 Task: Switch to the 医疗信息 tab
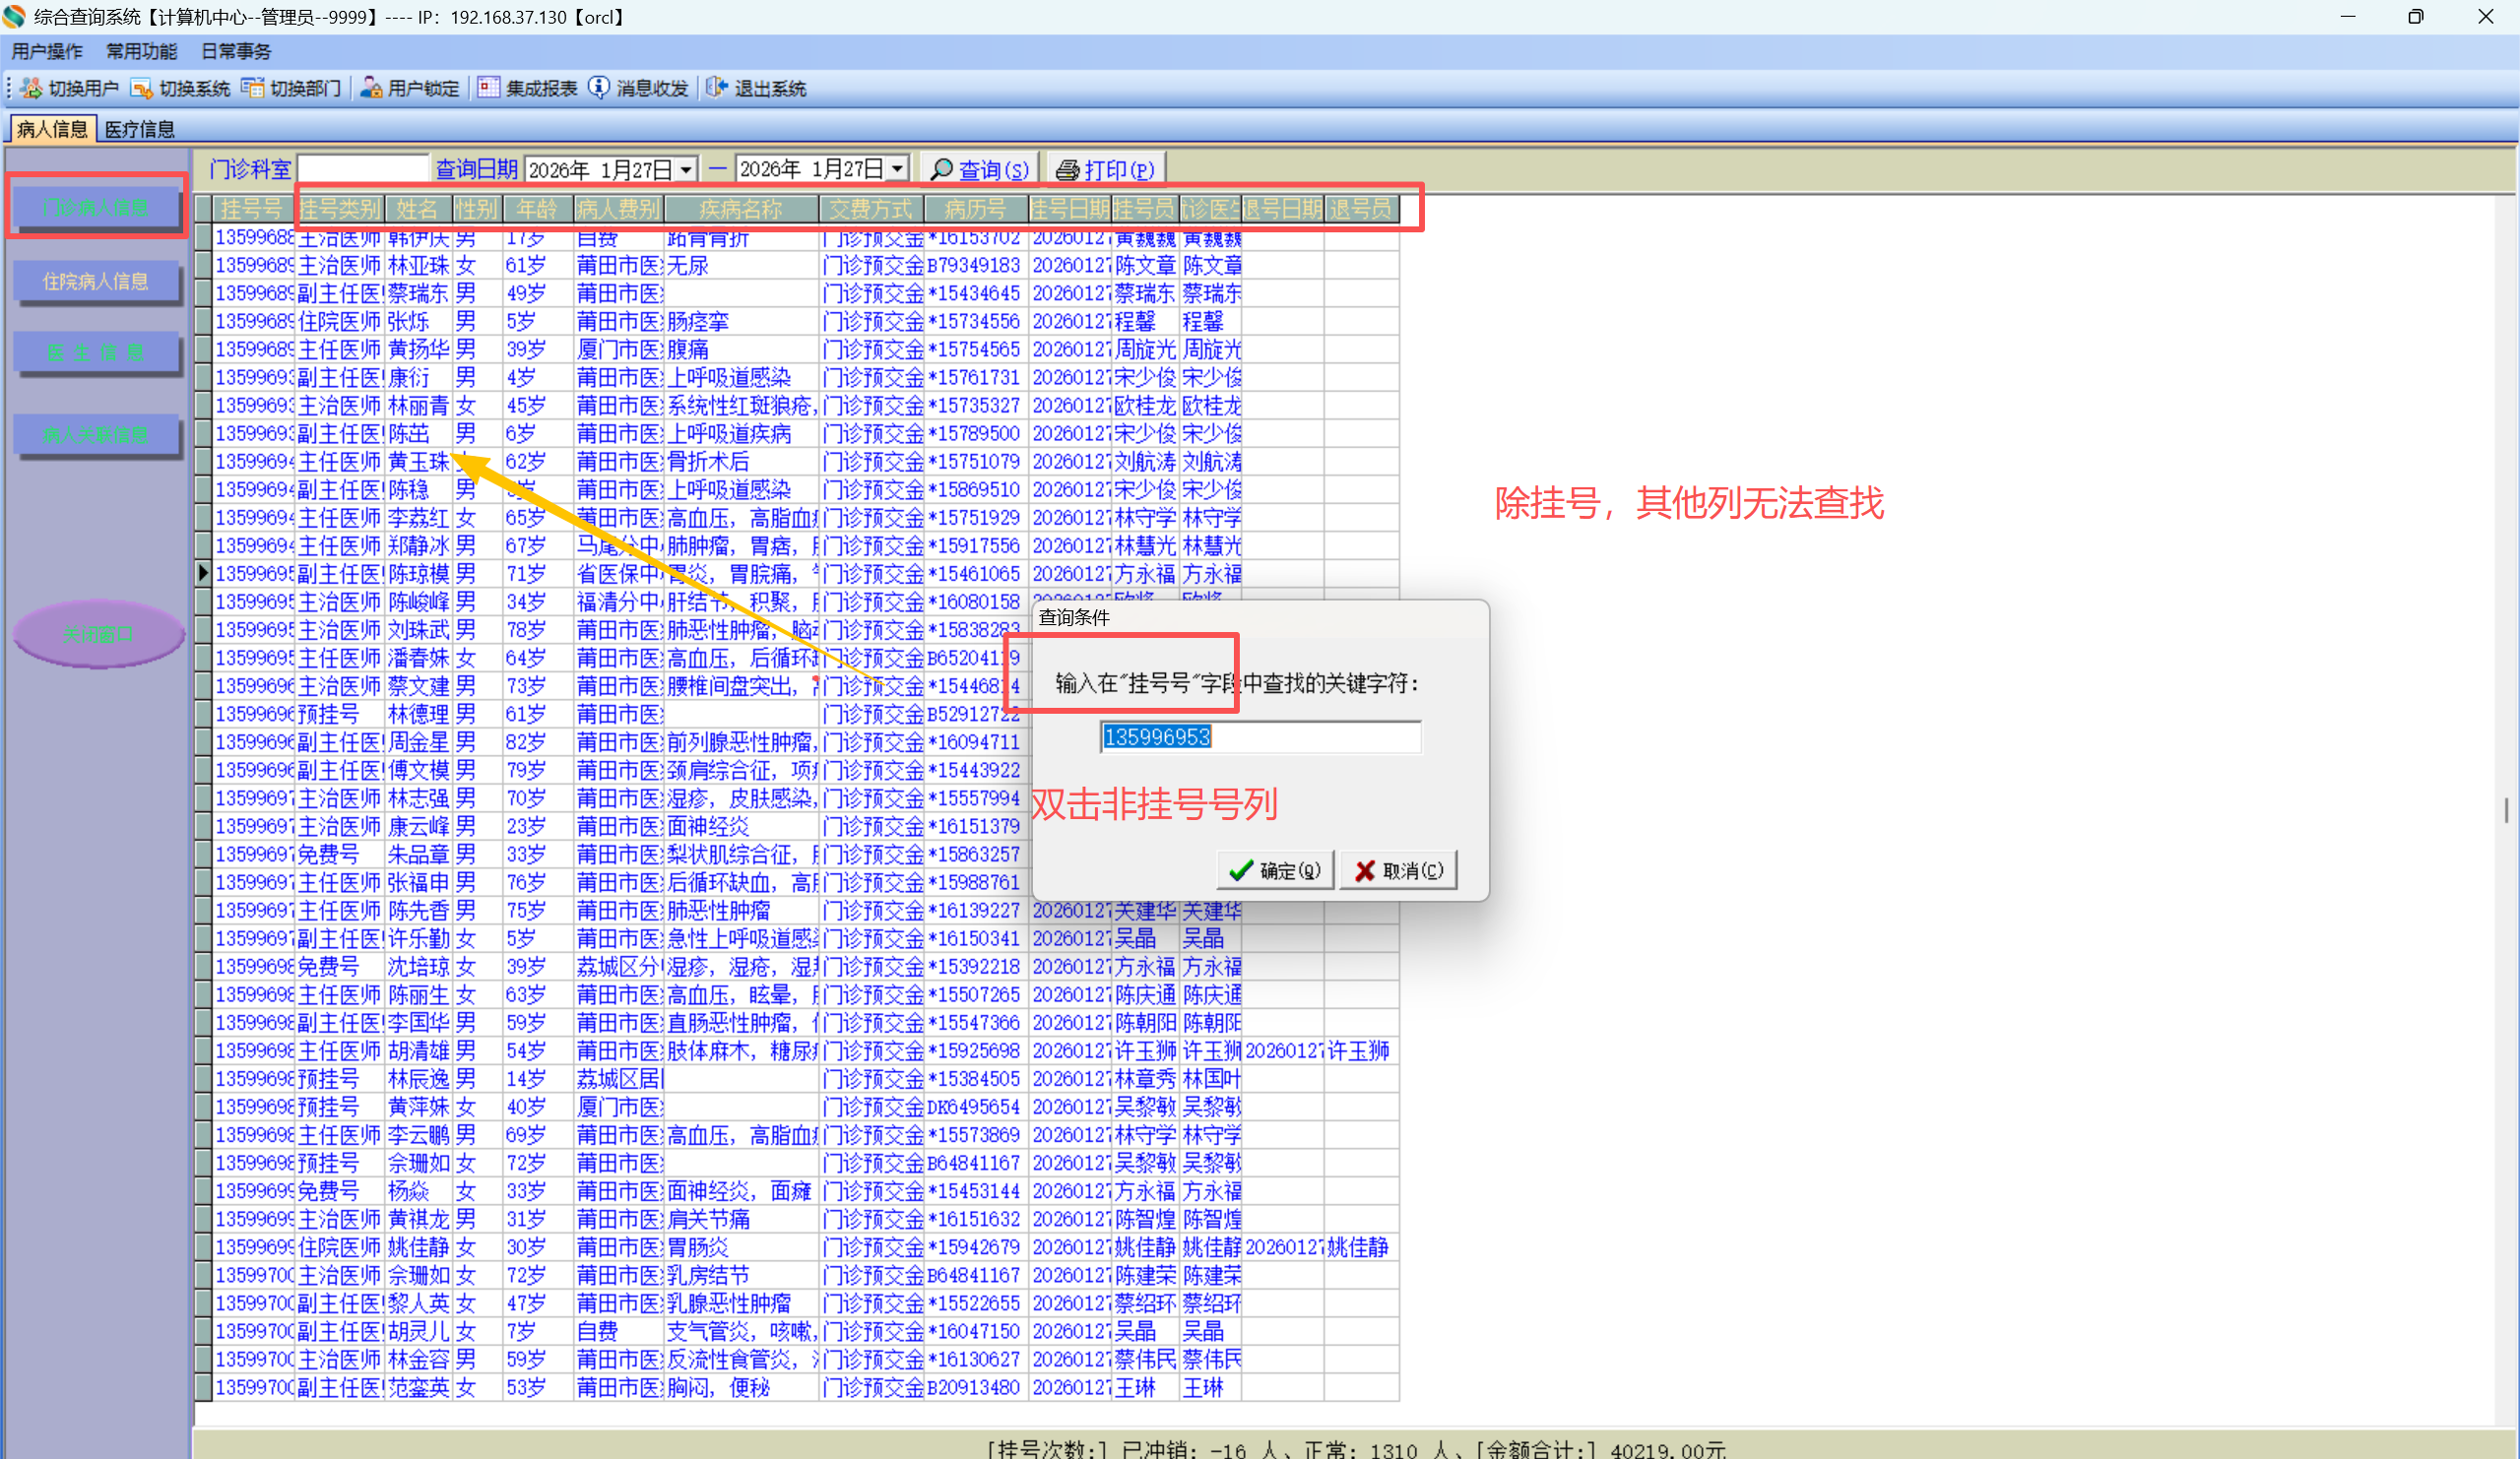tap(139, 129)
